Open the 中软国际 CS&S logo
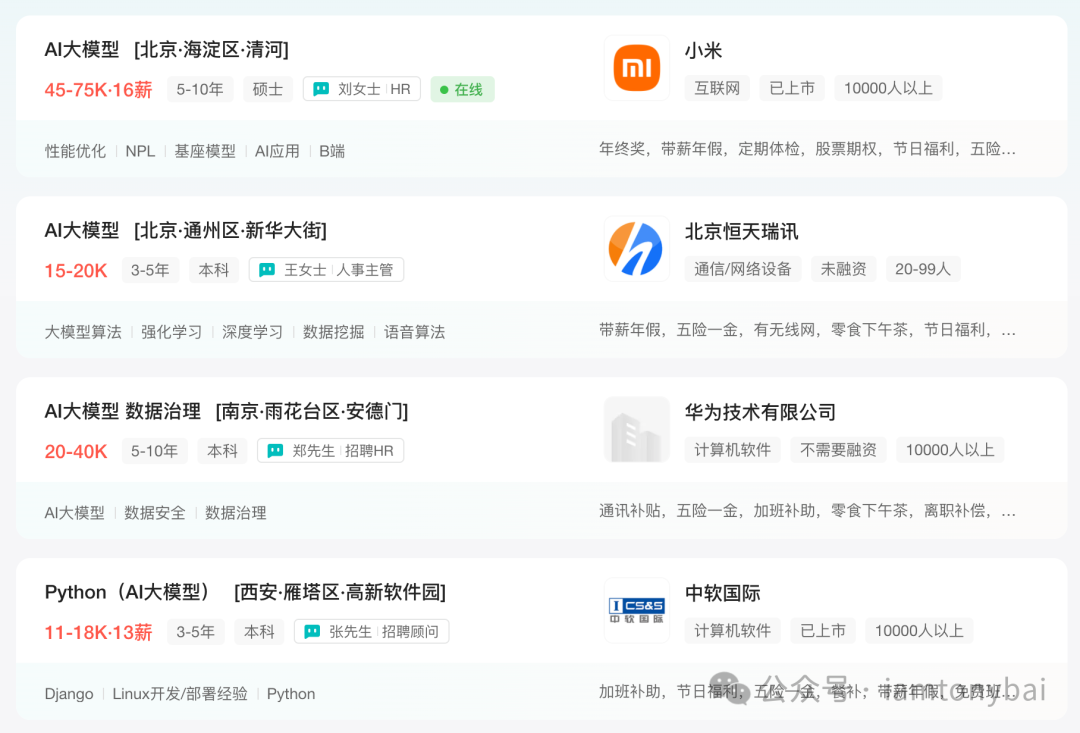Screen dimensions: 1080x733 [636, 610]
